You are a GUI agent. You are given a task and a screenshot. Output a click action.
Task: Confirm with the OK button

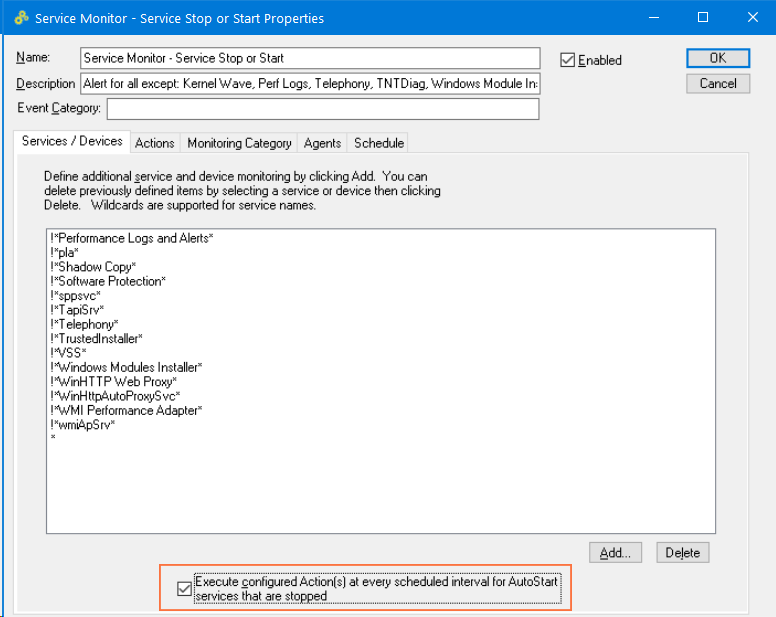click(x=718, y=58)
